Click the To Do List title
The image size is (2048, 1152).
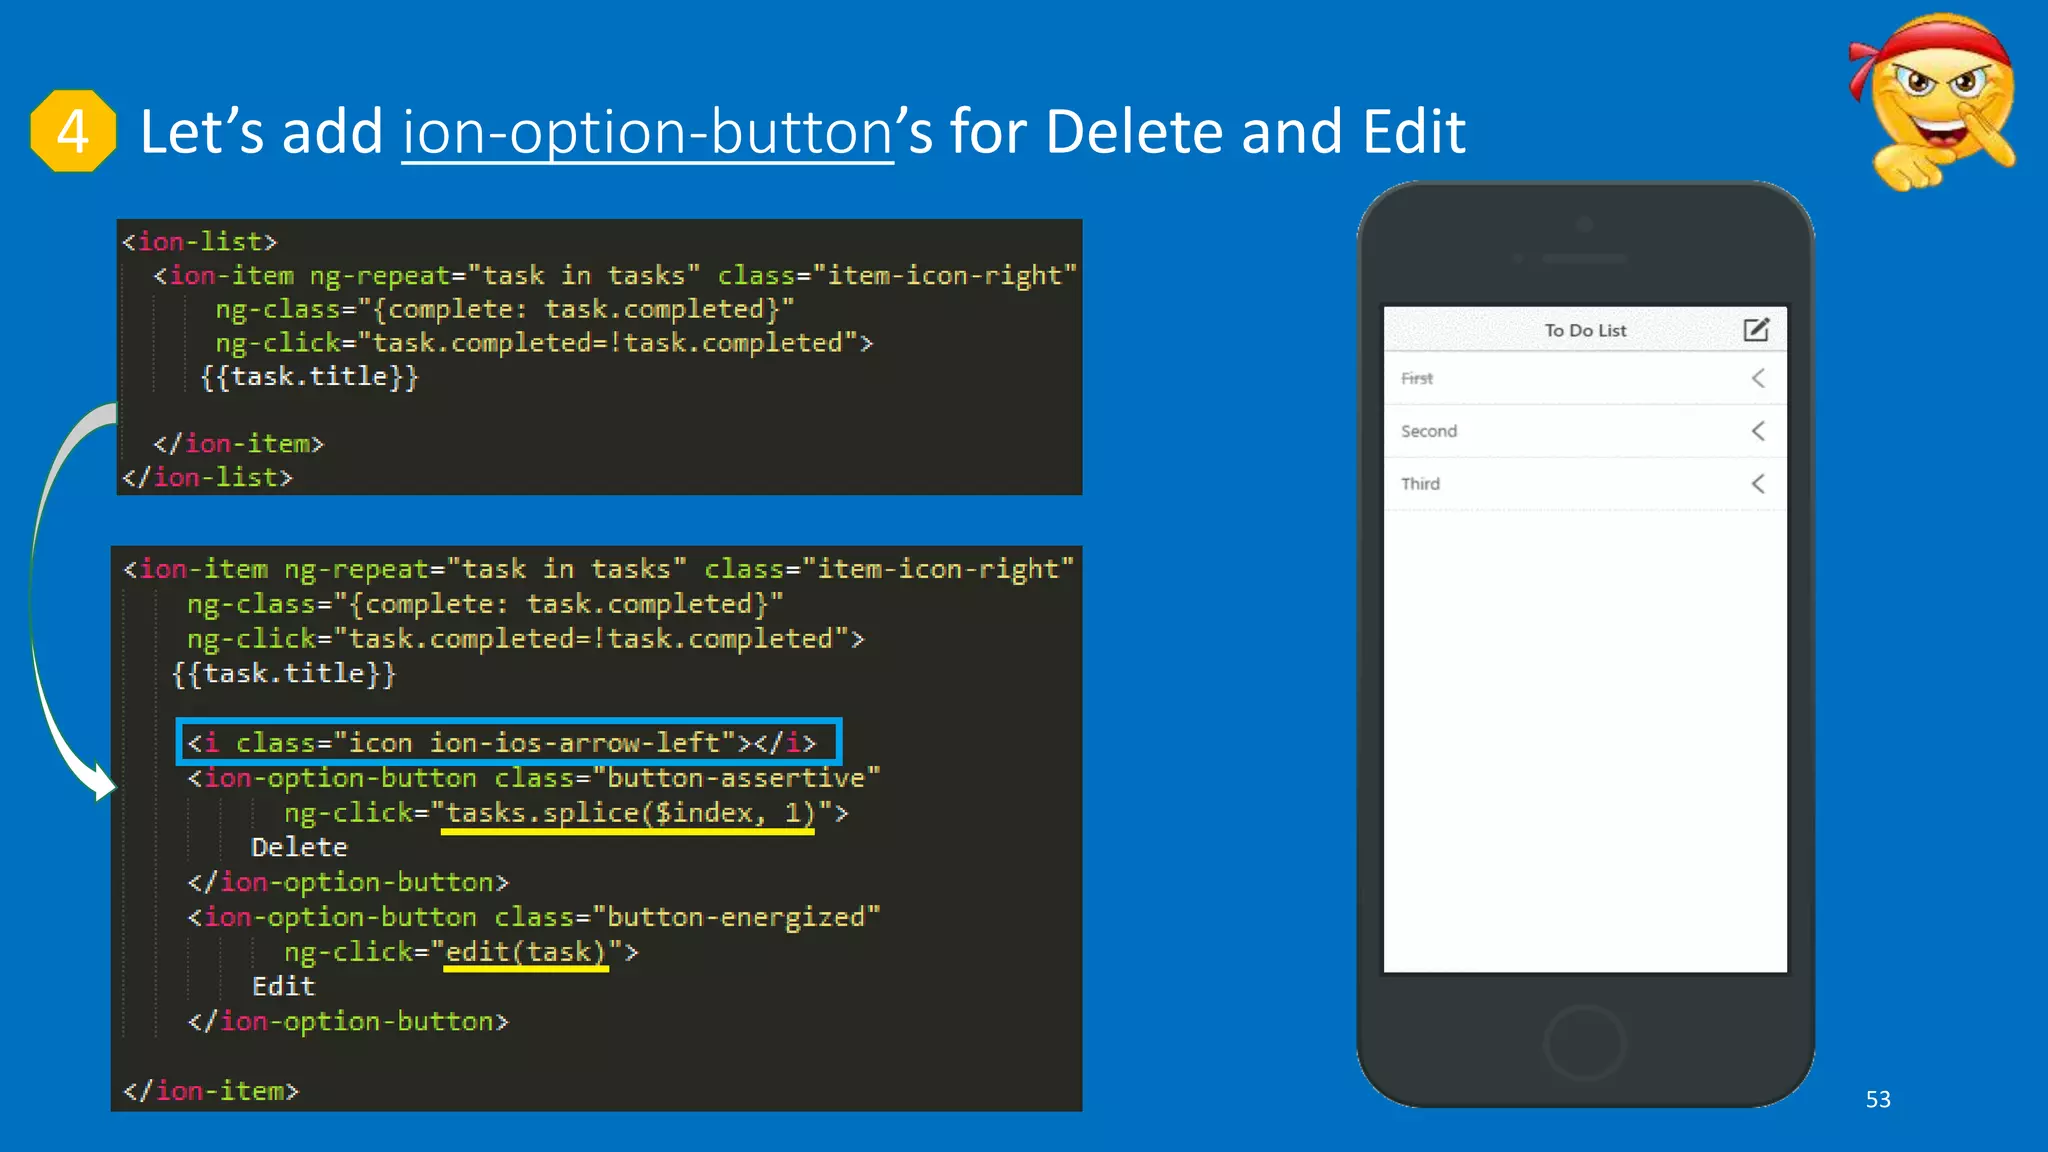1585,330
